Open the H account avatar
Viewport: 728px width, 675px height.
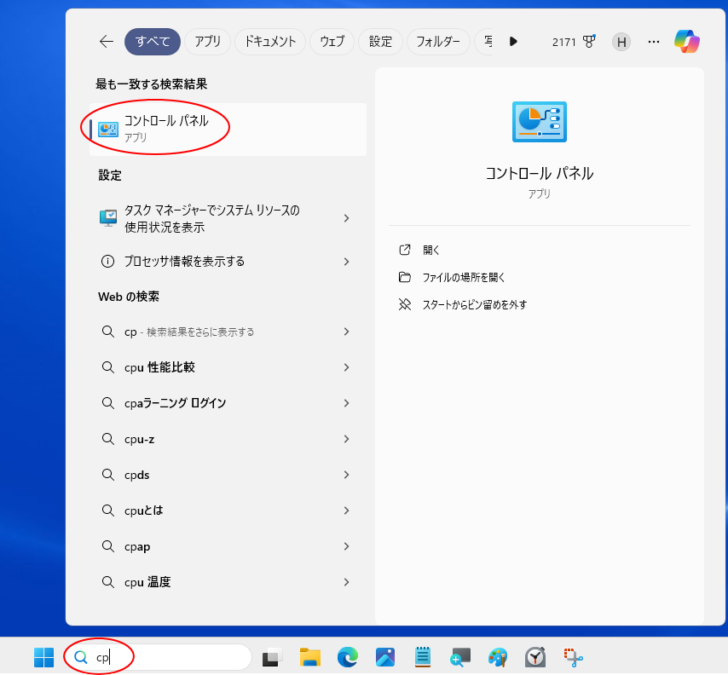(x=621, y=42)
